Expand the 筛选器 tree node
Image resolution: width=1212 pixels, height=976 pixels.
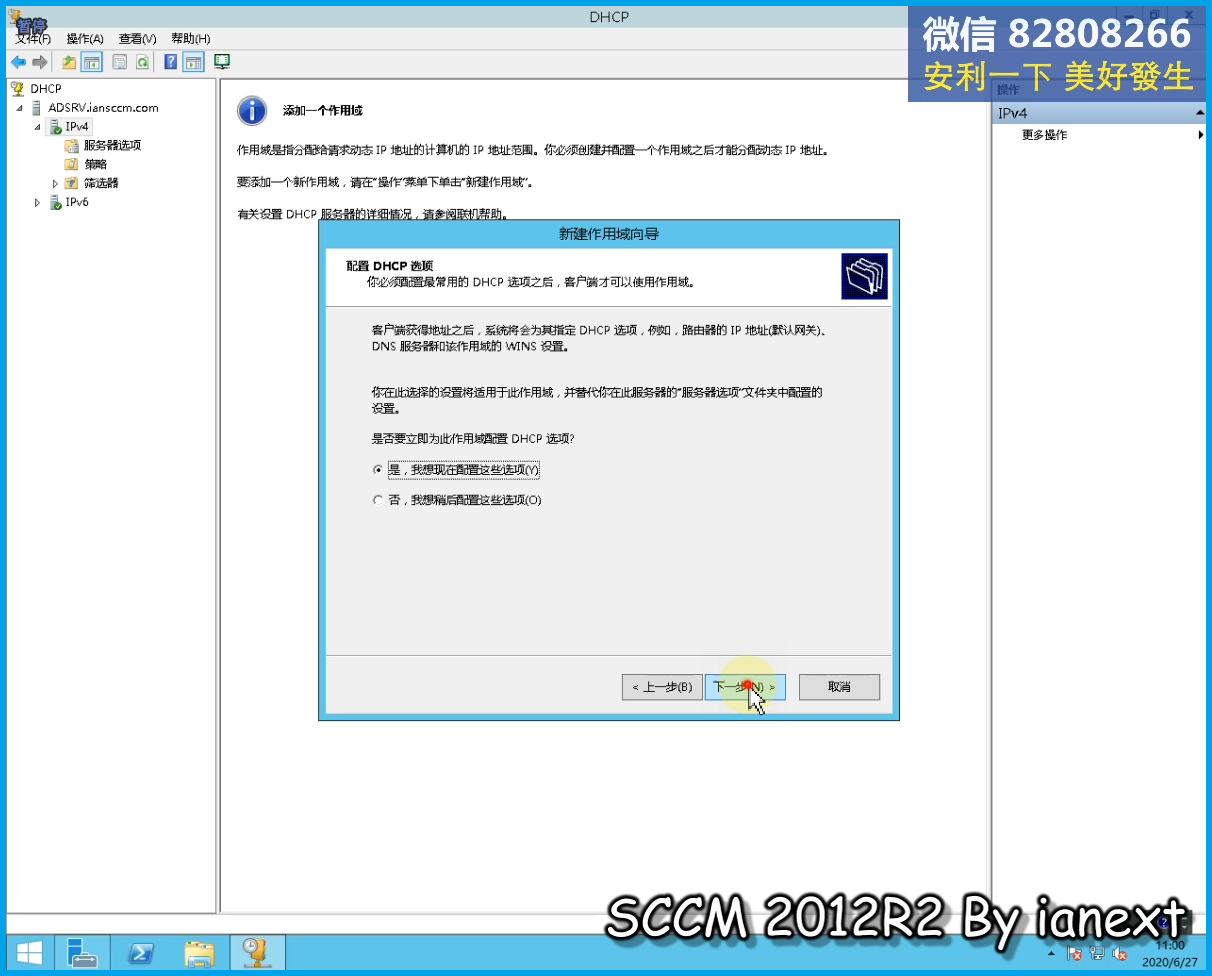pyautogui.click(x=56, y=184)
